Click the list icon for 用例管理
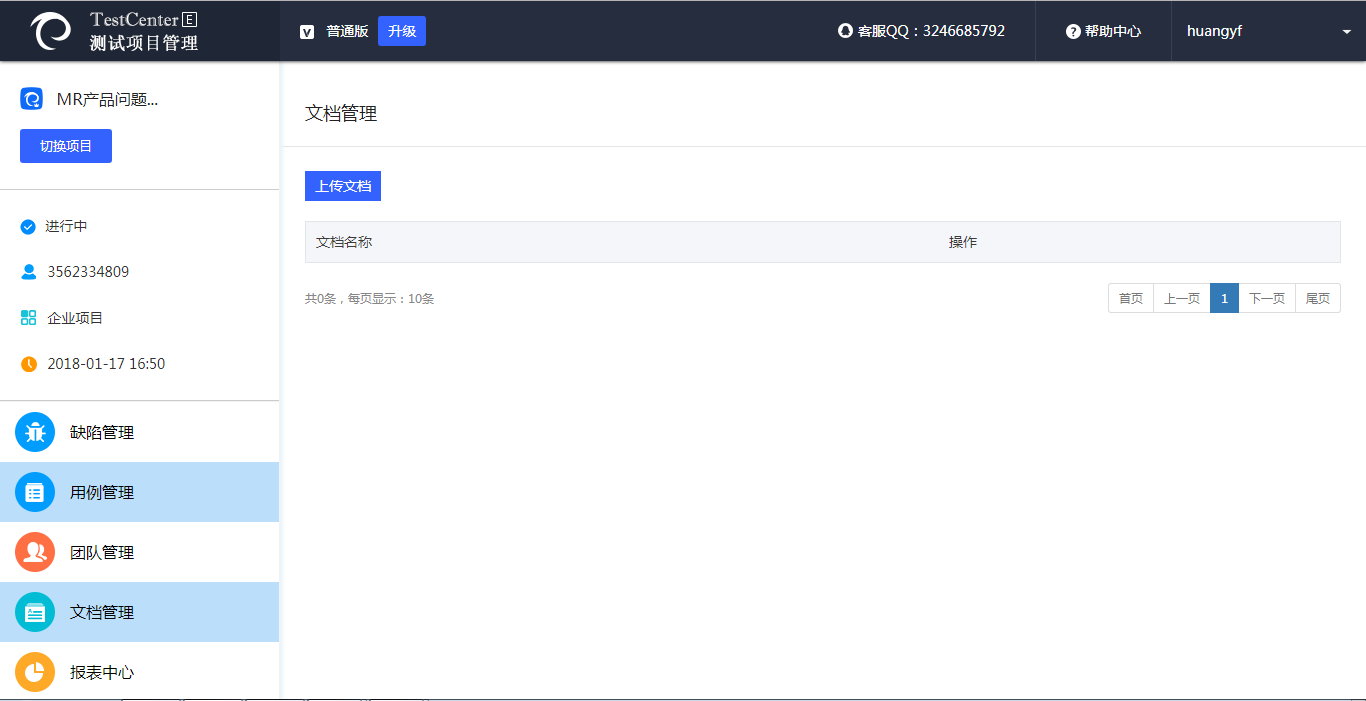Image resolution: width=1366 pixels, height=701 pixels. tap(35, 492)
